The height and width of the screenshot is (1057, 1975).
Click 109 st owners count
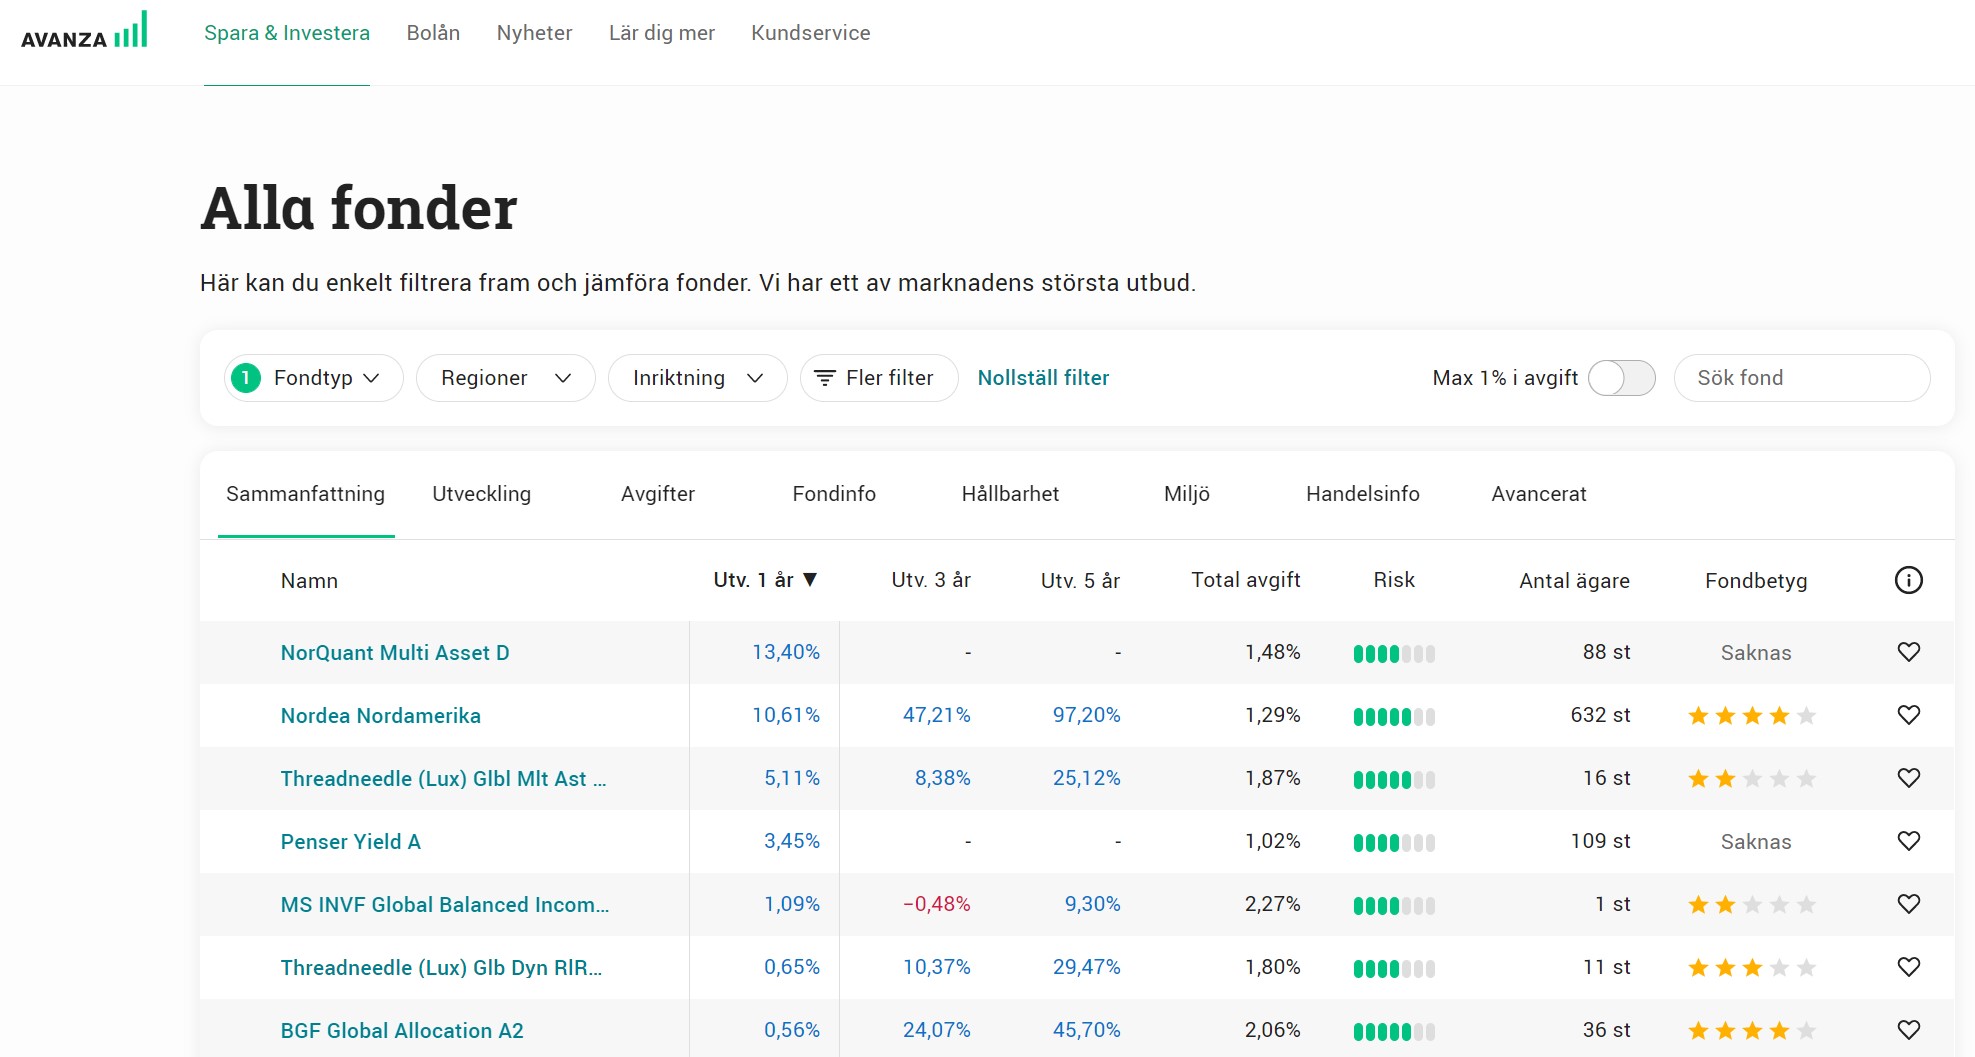tap(1600, 841)
